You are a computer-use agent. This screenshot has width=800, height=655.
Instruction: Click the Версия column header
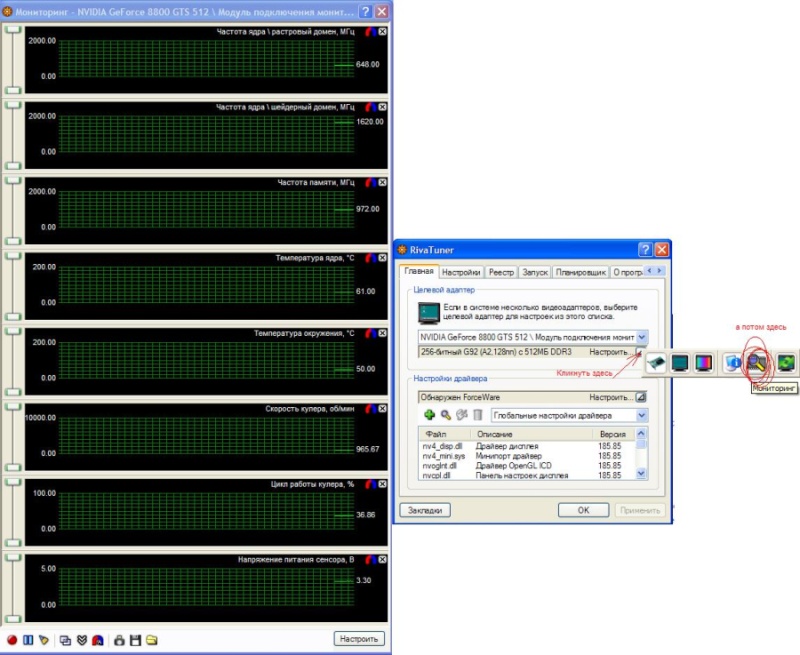(x=614, y=434)
